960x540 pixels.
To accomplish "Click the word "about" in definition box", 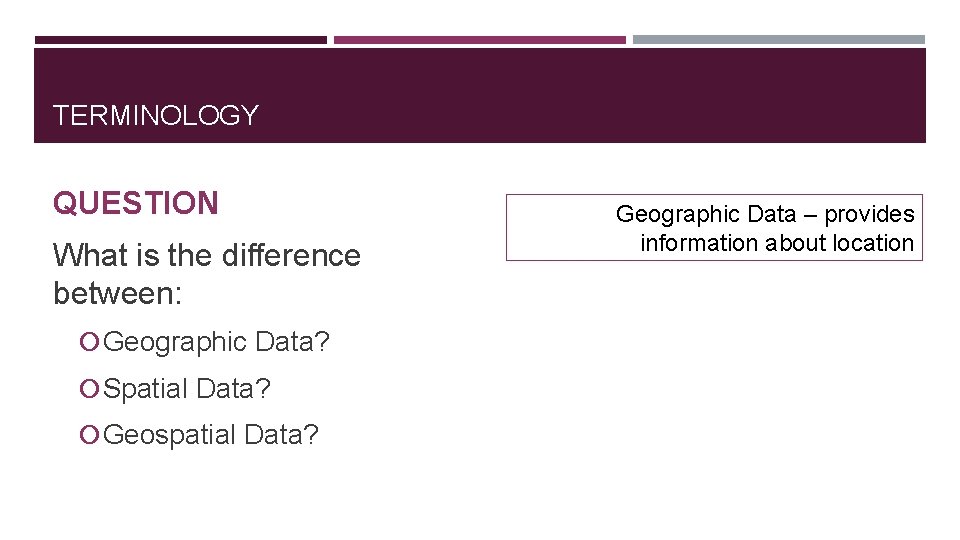I will [796, 243].
